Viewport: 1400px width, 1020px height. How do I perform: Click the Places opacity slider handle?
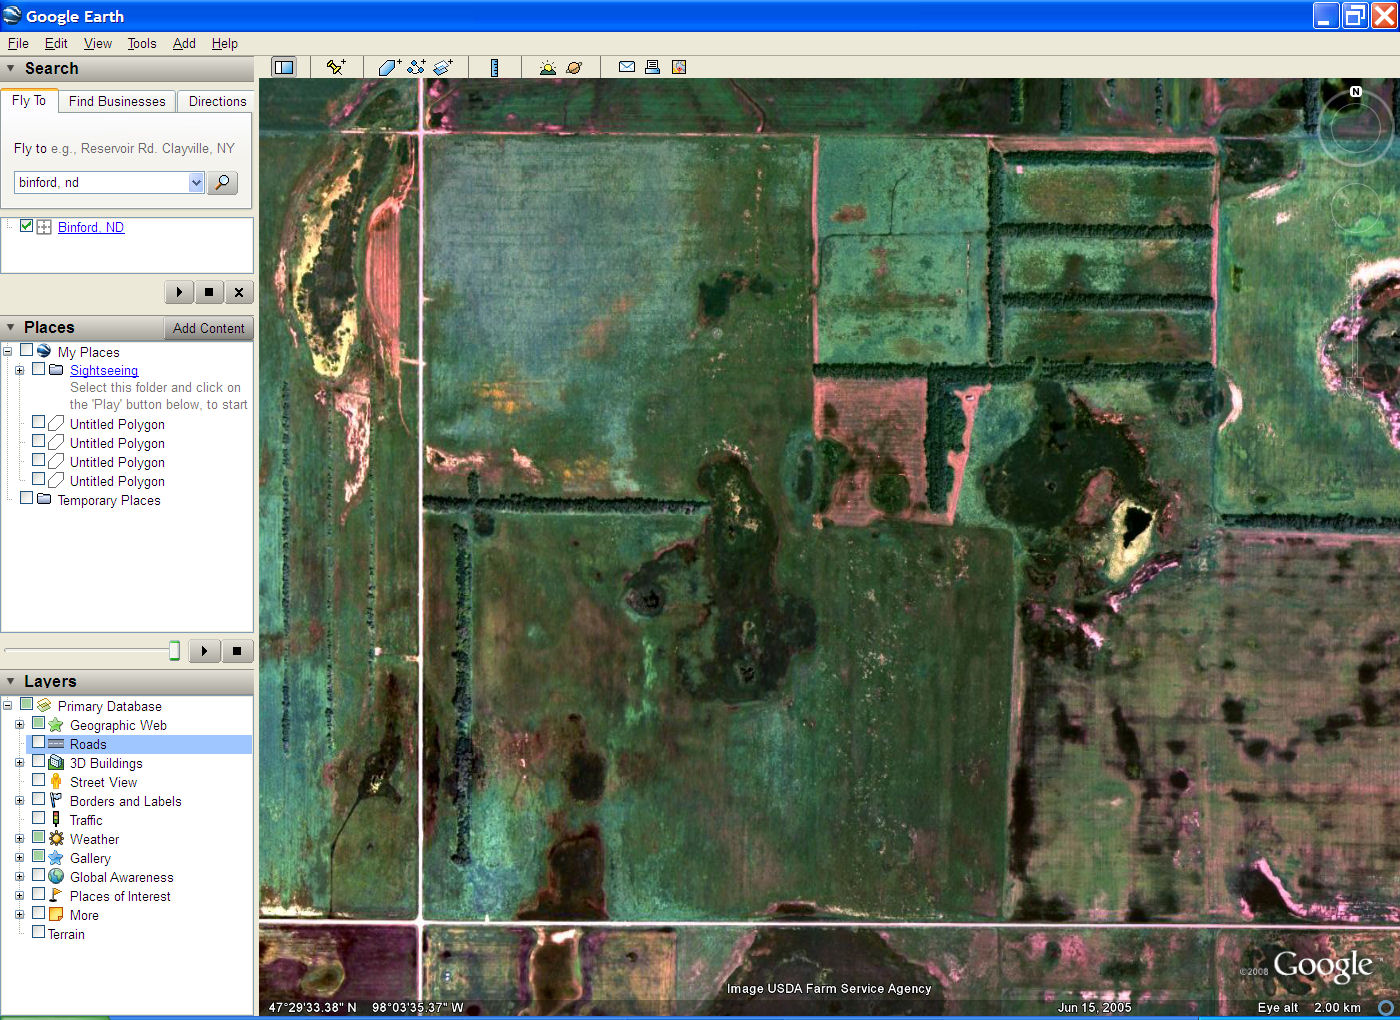pos(175,651)
